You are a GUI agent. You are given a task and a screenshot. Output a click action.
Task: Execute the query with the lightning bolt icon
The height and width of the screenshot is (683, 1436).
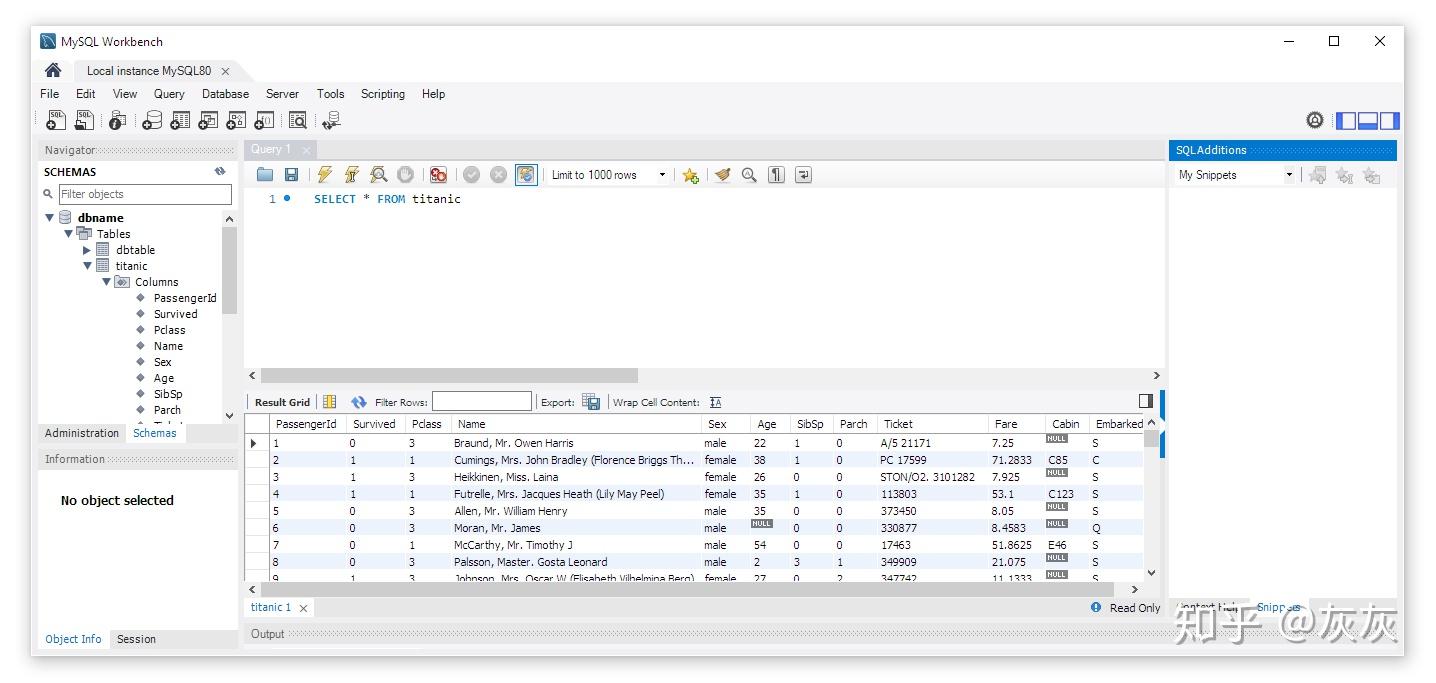[325, 175]
